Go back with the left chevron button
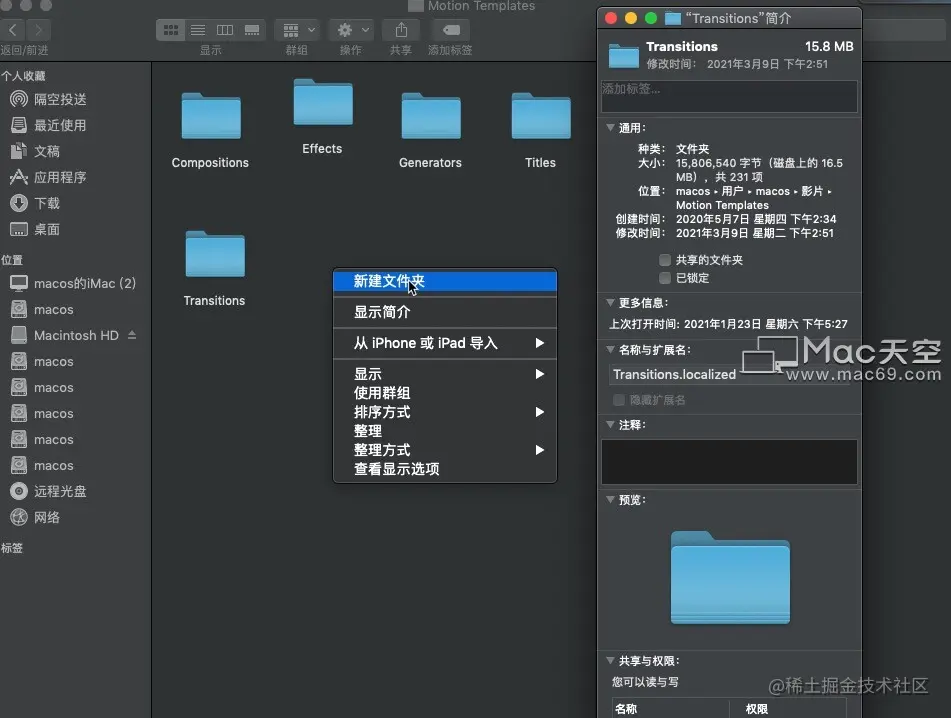The height and width of the screenshot is (718, 951). tap(13, 29)
